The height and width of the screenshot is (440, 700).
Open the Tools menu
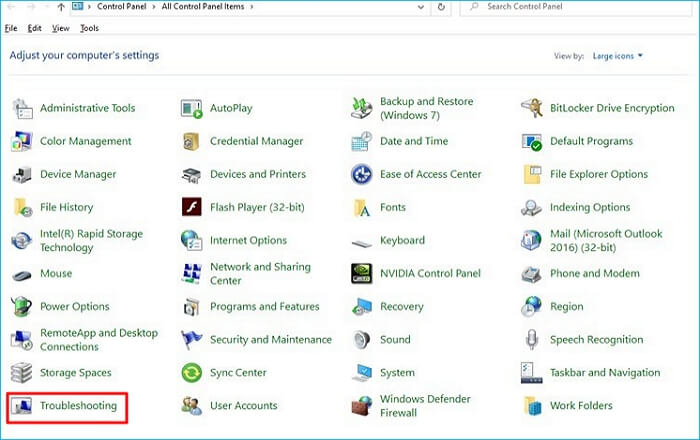tap(89, 28)
